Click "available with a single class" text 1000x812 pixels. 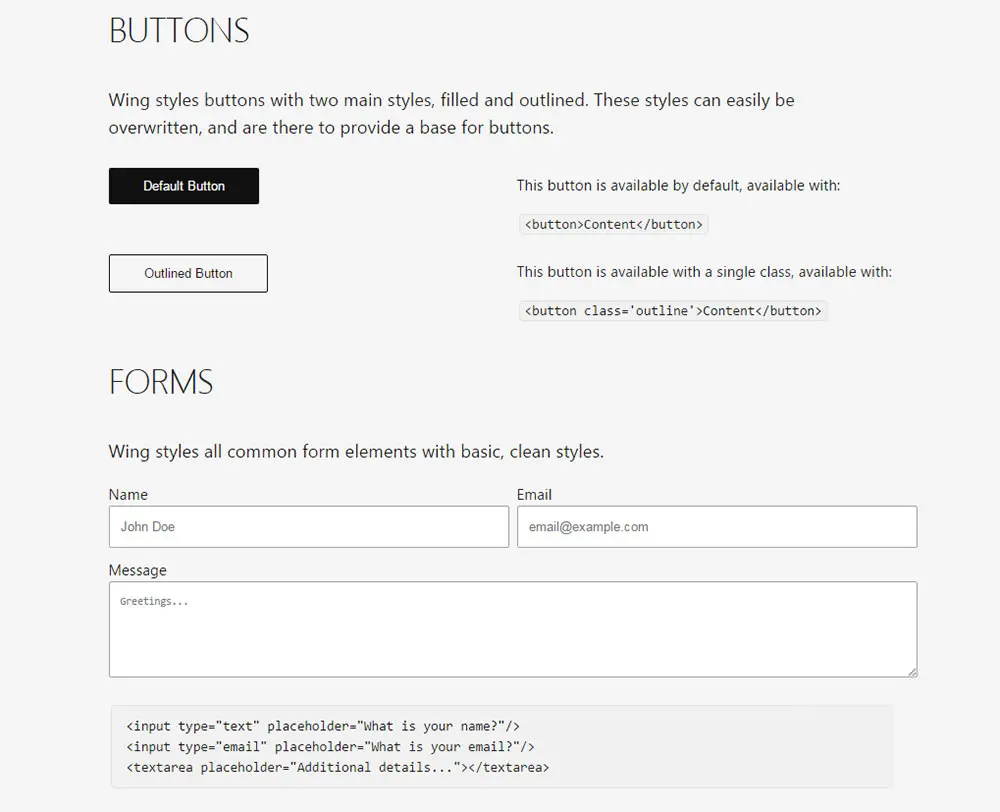coord(702,272)
